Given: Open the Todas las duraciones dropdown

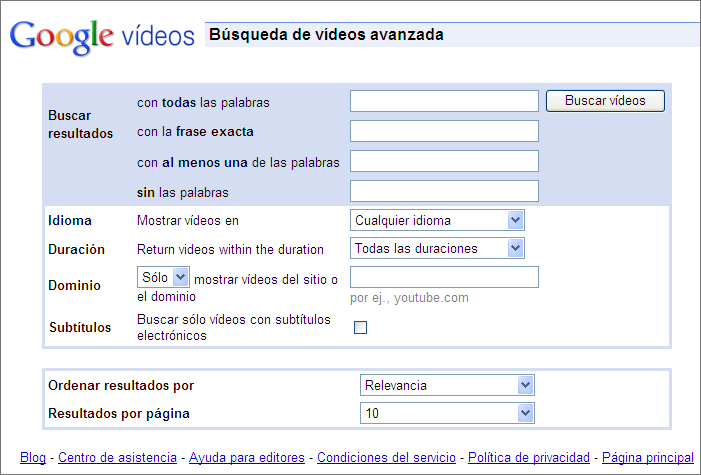Looking at the screenshot, I should (x=437, y=248).
